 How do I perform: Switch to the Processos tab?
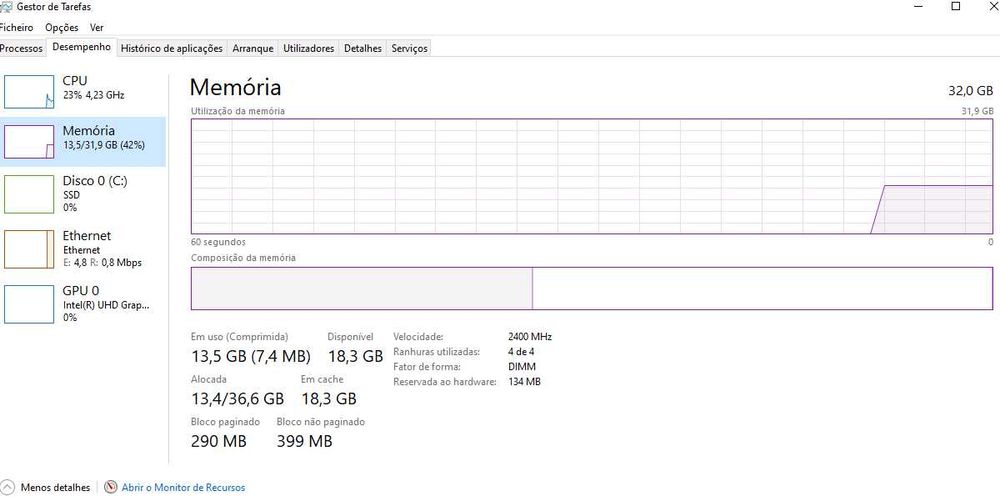pyautogui.click(x=22, y=48)
